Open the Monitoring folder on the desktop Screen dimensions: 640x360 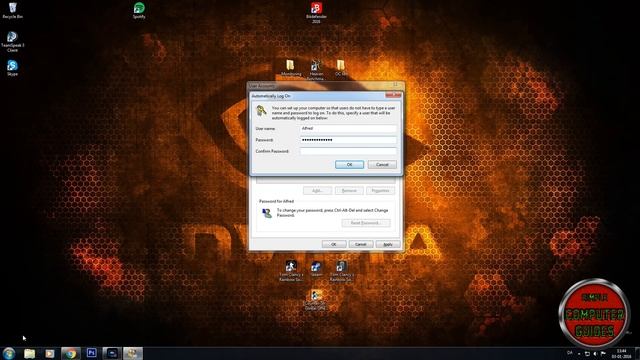[291, 69]
